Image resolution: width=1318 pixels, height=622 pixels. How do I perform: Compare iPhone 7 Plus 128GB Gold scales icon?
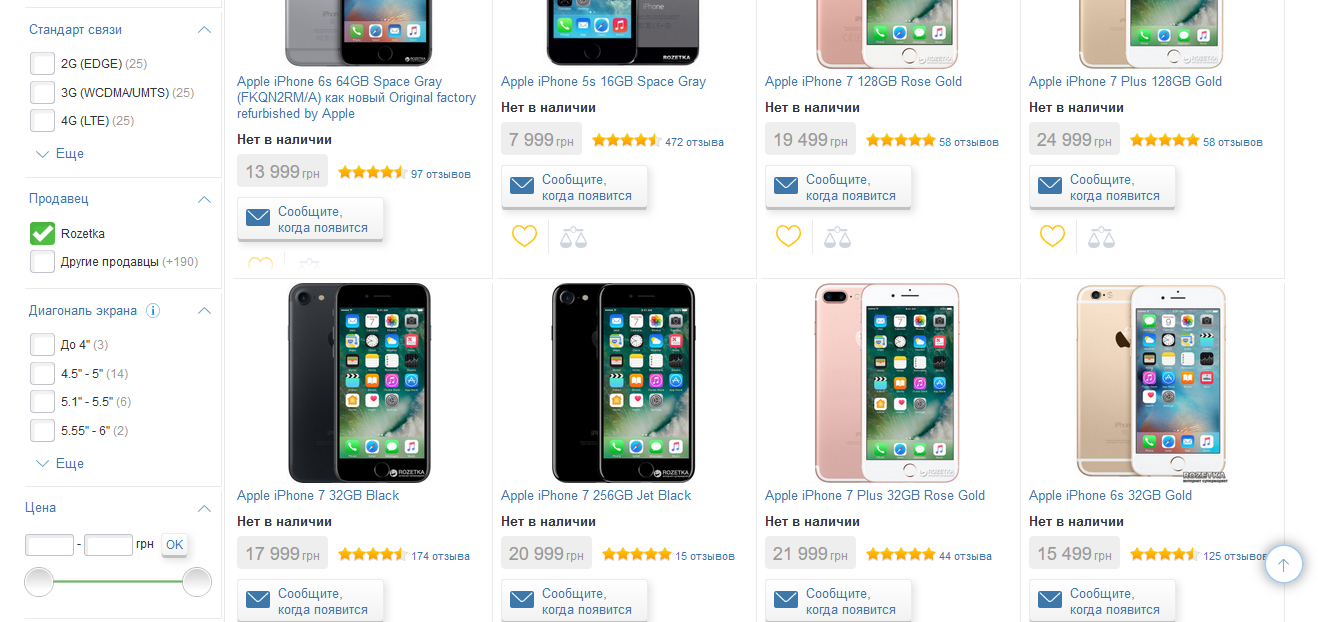coord(1102,237)
